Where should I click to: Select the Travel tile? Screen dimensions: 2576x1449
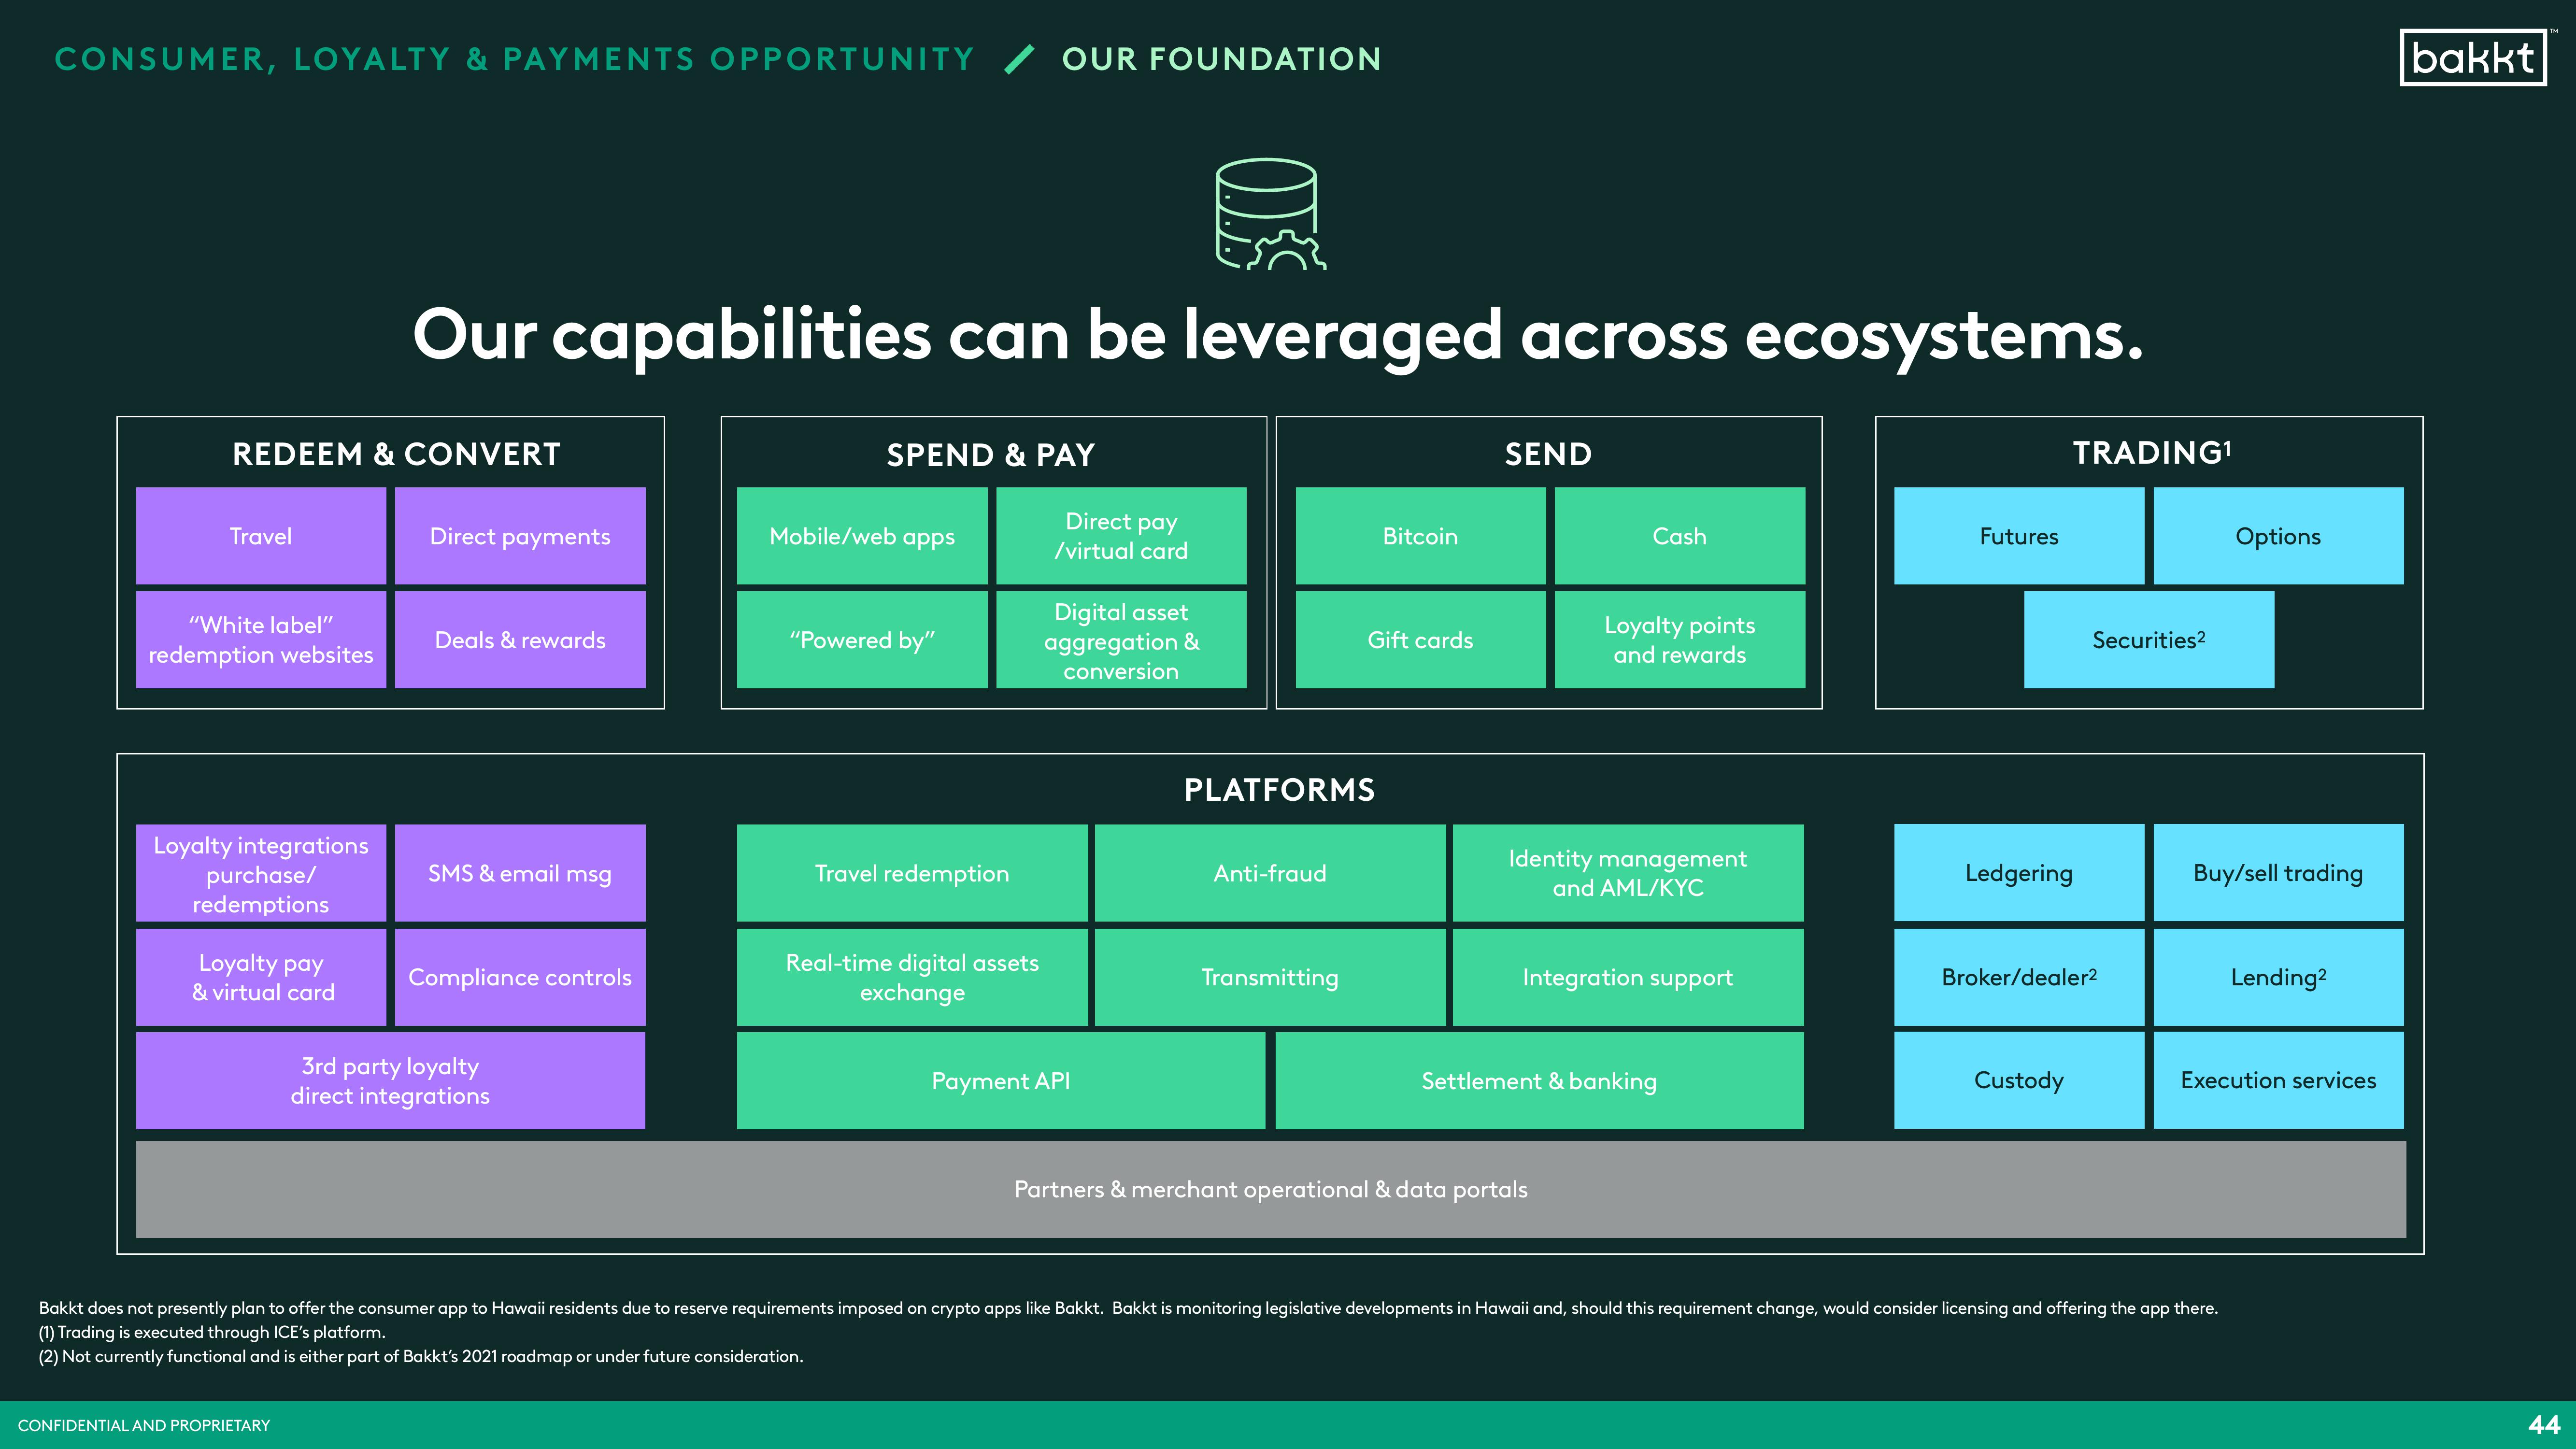click(261, 536)
